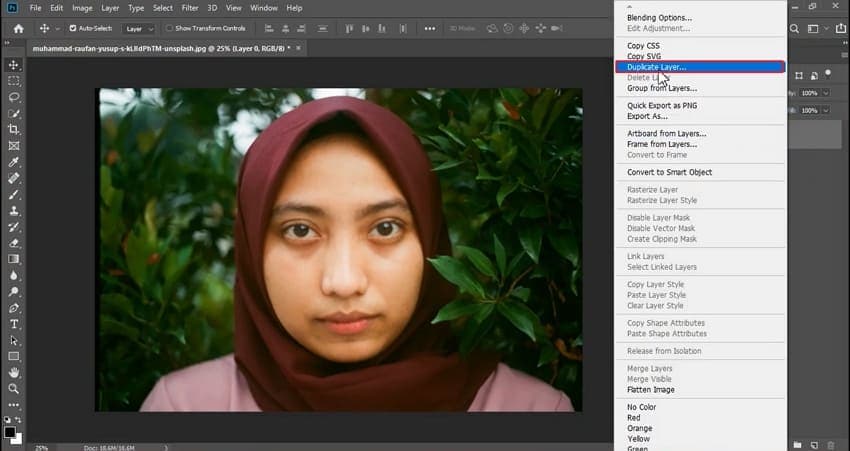Click the Home icon in options bar

point(18,29)
